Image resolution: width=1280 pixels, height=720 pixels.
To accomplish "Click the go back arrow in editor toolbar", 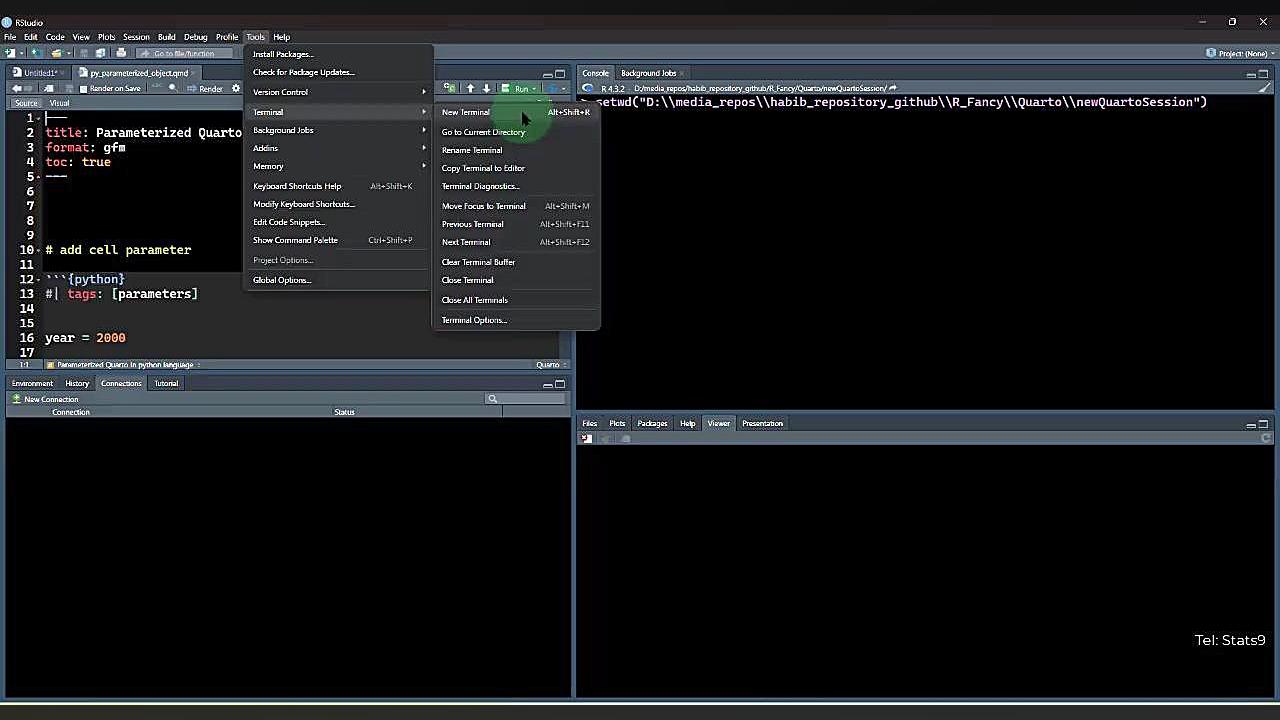I will (x=17, y=88).
